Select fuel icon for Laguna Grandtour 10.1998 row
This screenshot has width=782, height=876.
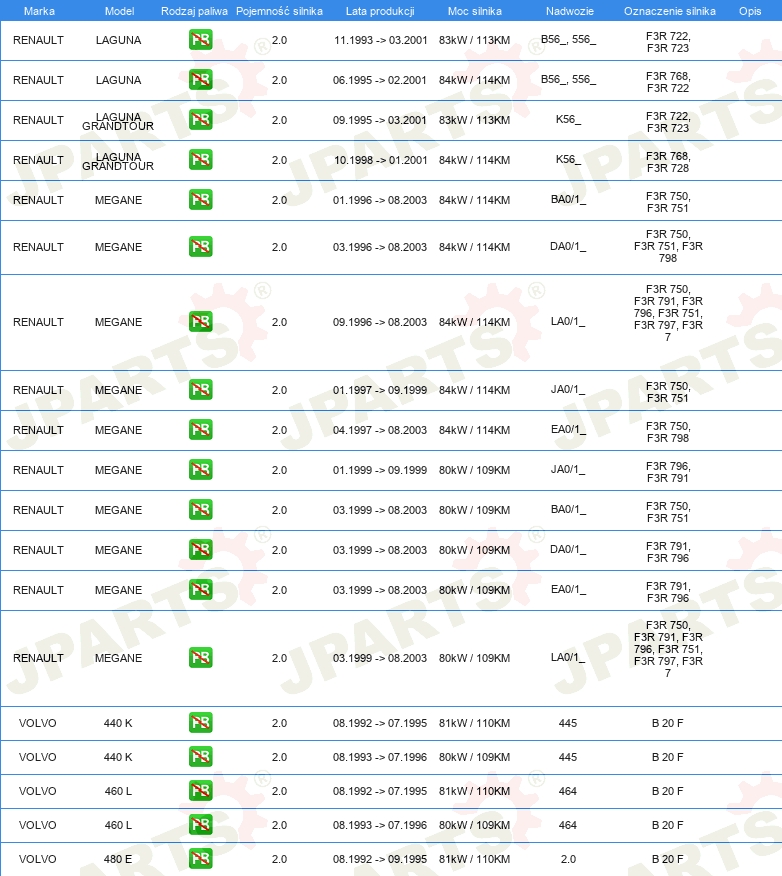click(201, 160)
